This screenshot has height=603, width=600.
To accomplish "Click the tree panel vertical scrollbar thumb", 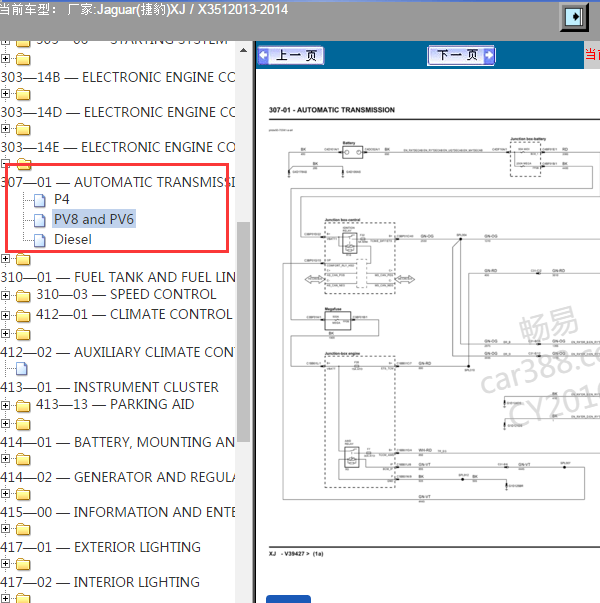I will pyautogui.click(x=243, y=332).
